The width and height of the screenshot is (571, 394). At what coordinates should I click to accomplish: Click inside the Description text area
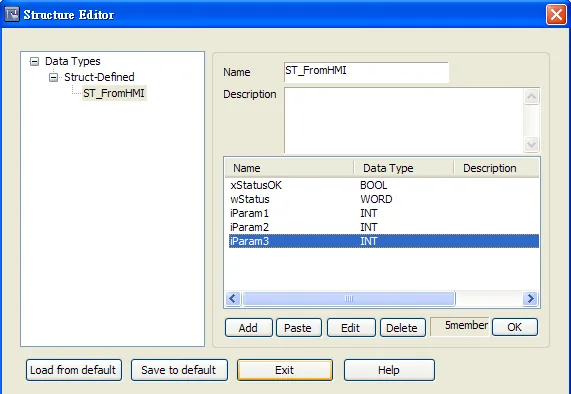(x=403, y=120)
